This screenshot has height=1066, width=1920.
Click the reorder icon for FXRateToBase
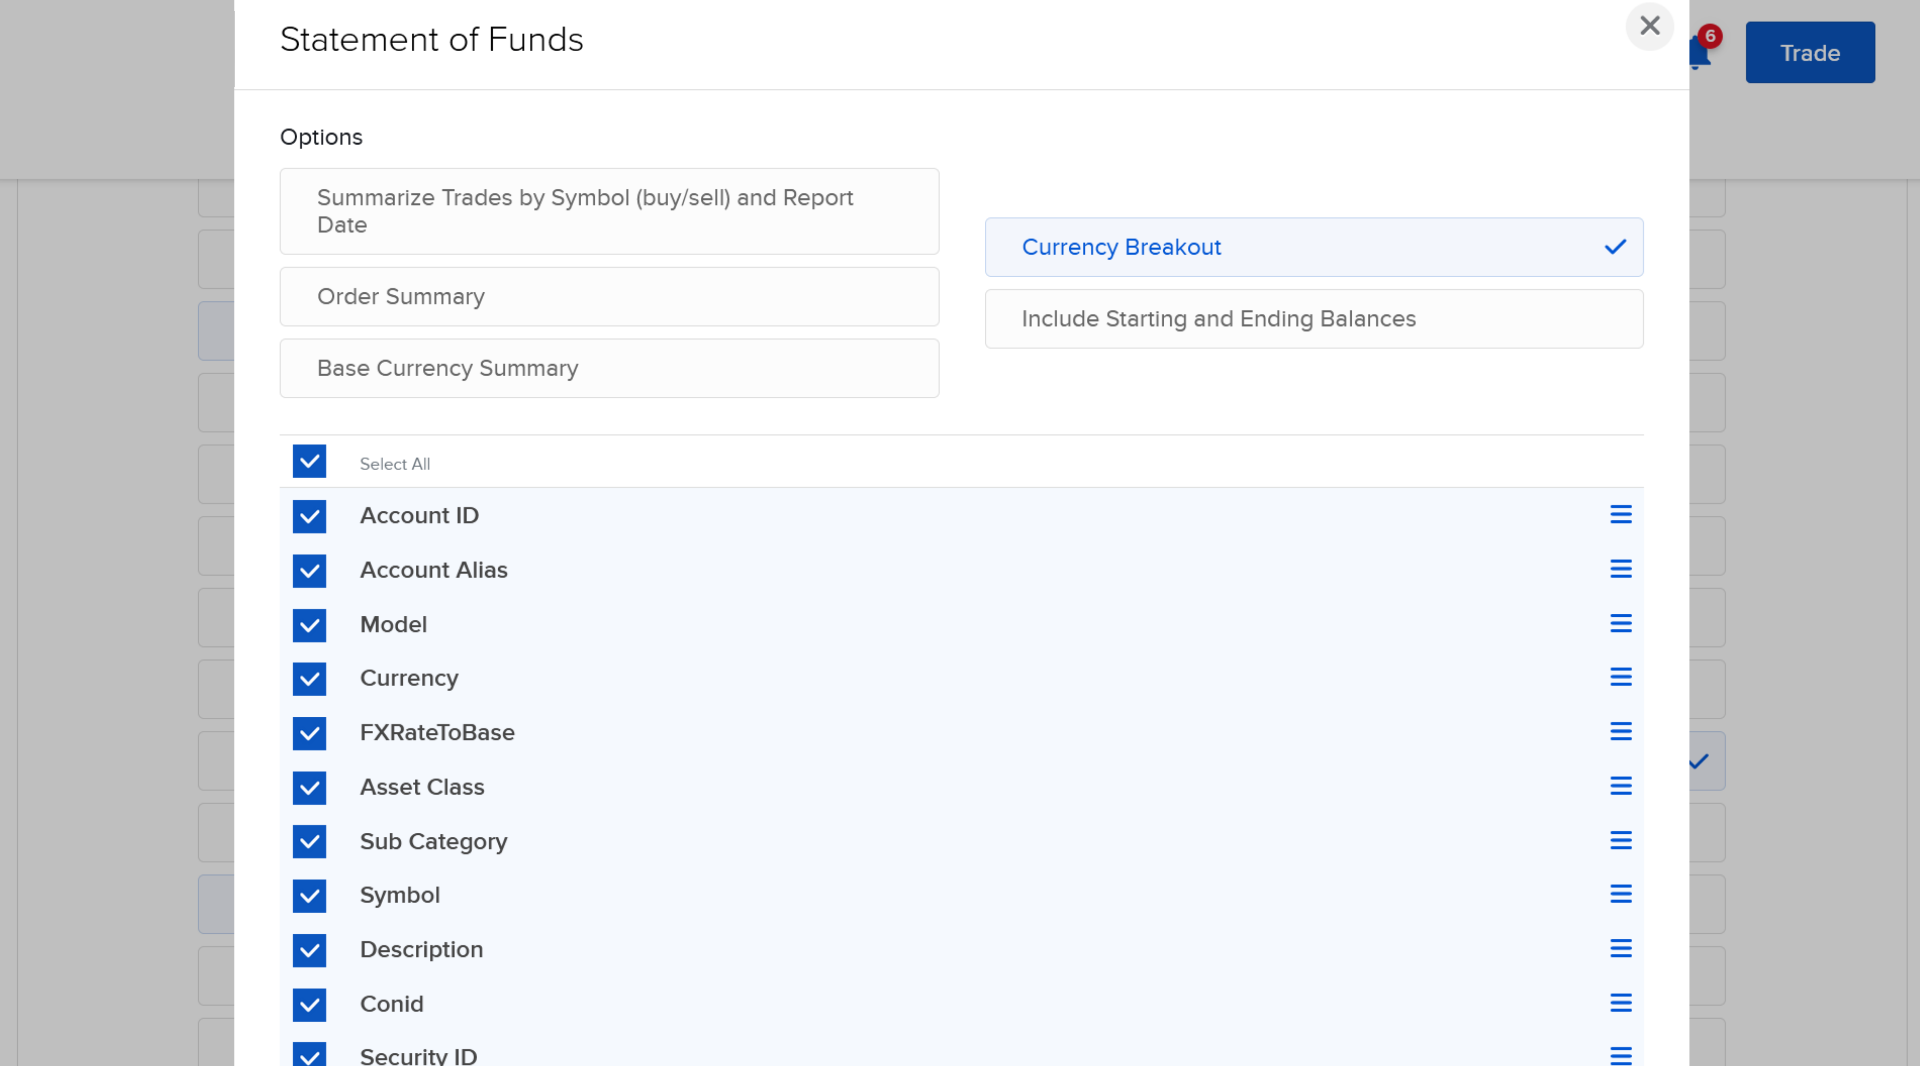pyautogui.click(x=1621, y=731)
